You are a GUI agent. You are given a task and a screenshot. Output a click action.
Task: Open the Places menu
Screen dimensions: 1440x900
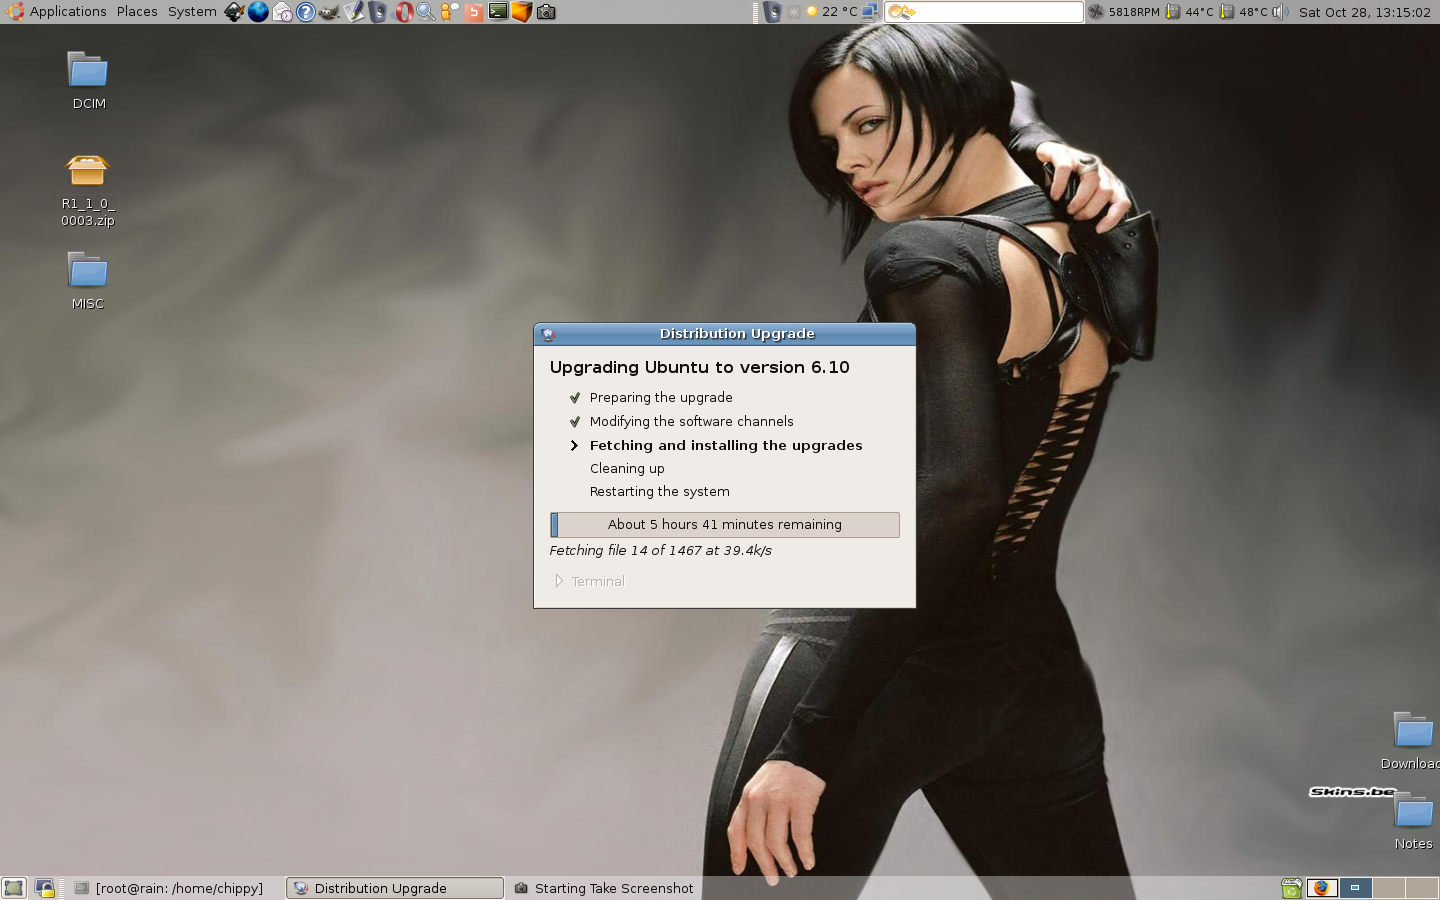coord(137,12)
